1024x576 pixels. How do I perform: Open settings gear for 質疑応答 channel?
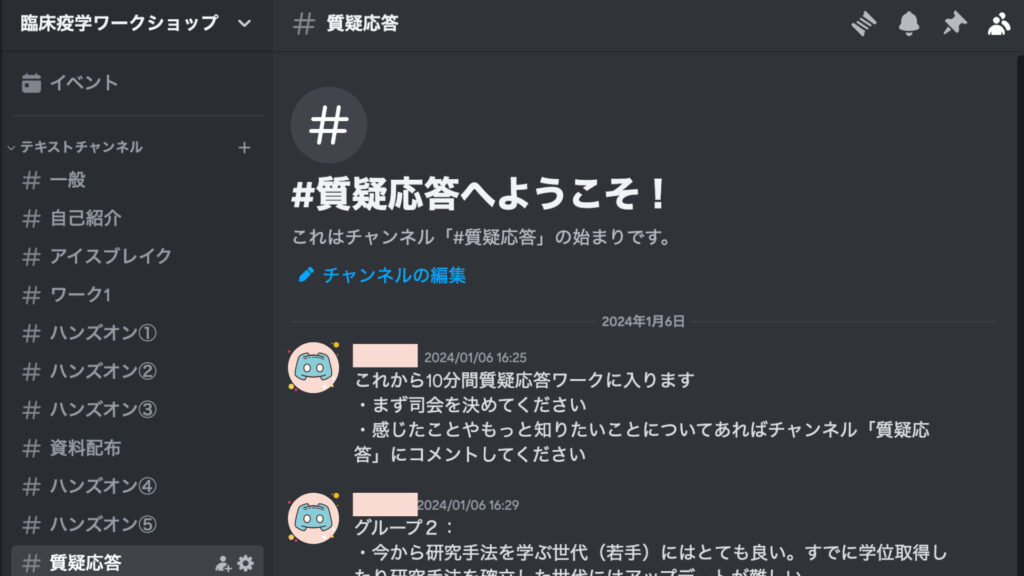(x=246, y=562)
